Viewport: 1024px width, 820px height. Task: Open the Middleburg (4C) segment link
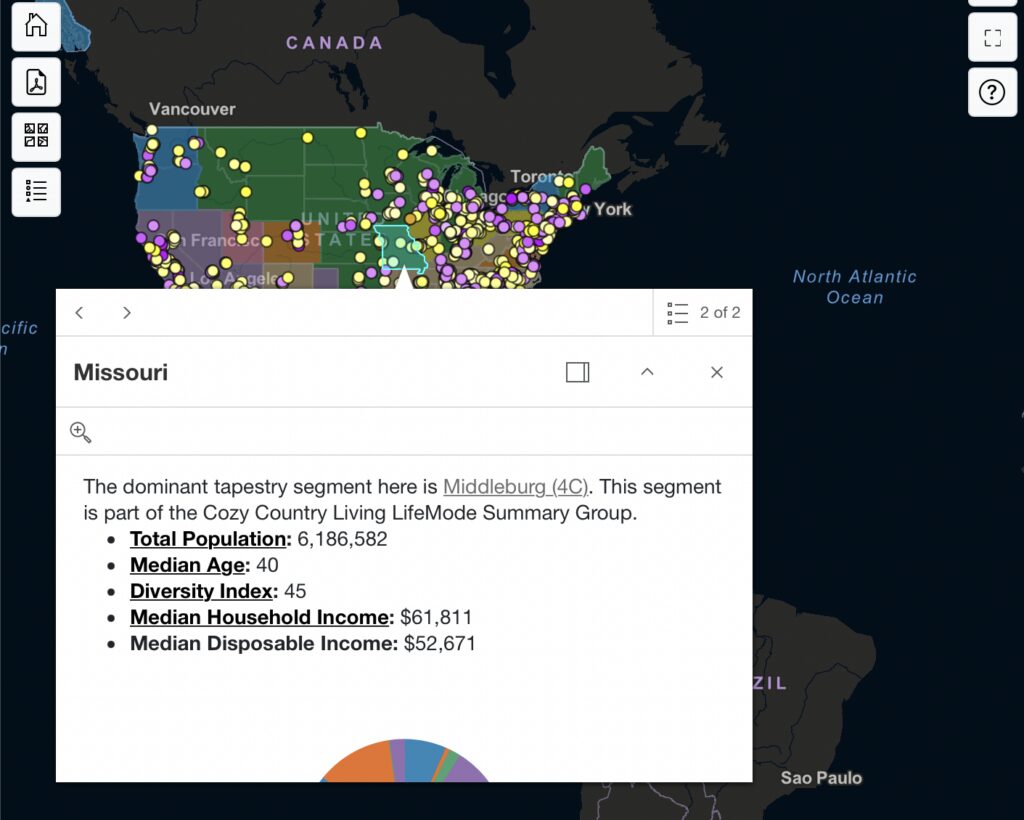coord(516,487)
